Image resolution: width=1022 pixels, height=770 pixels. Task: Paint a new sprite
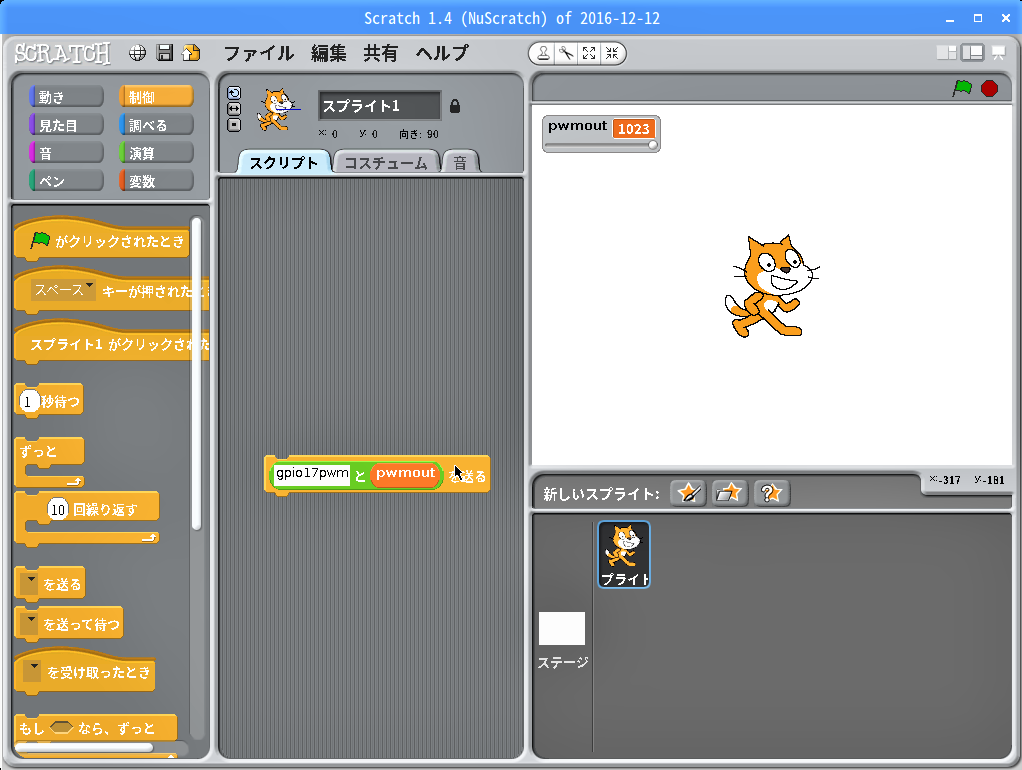[688, 493]
